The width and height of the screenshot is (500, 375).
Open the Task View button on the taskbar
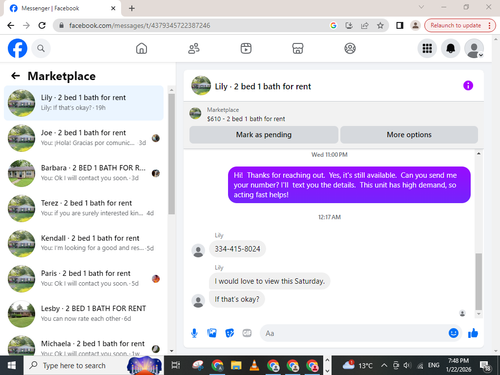pyautogui.click(x=175, y=365)
